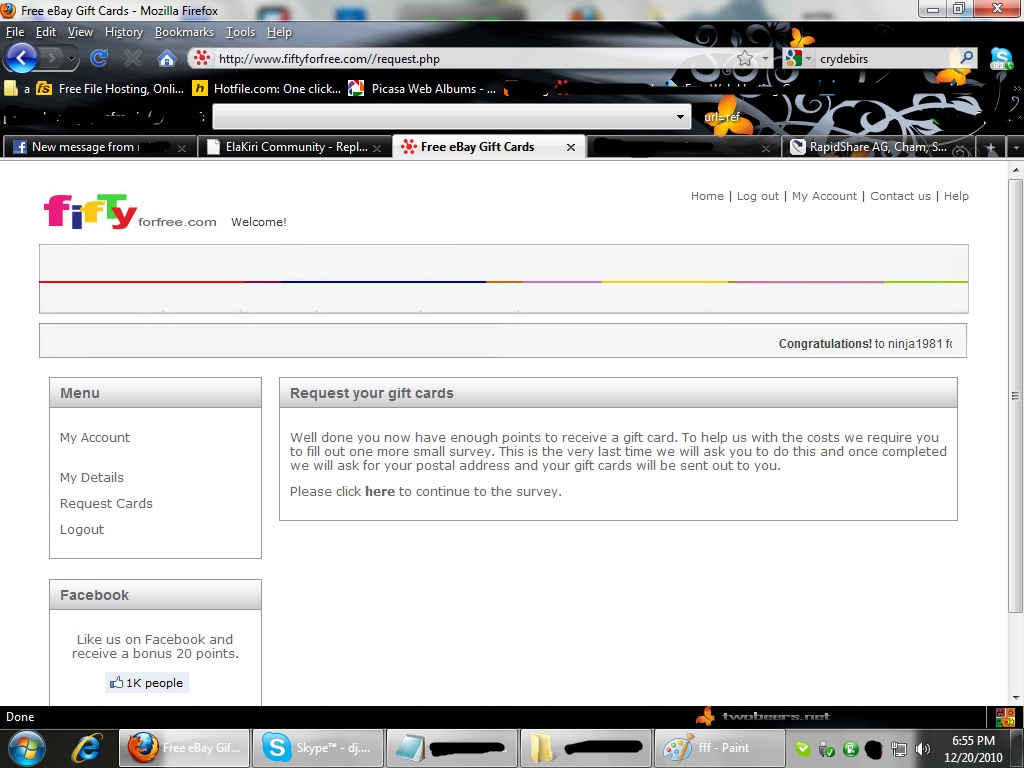The image size is (1024, 768).
Task: Open the folder taskbar button
Action: pyautogui.click(x=586, y=748)
